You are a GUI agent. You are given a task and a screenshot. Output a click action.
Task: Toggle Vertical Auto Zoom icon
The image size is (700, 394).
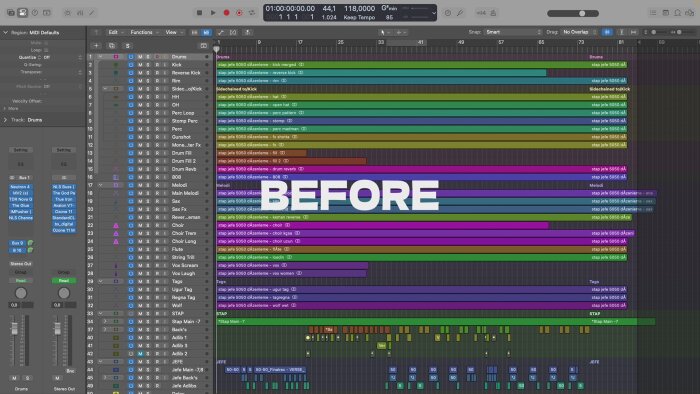click(x=621, y=32)
